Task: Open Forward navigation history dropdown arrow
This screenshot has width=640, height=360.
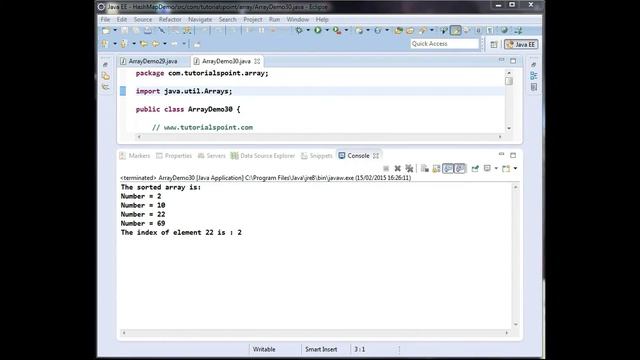Action: click(184, 44)
